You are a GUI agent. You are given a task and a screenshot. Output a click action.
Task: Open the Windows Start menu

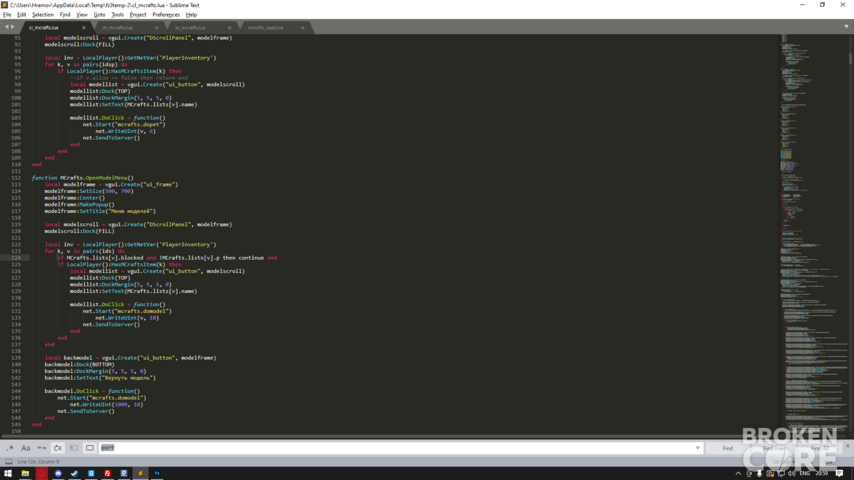(8, 473)
